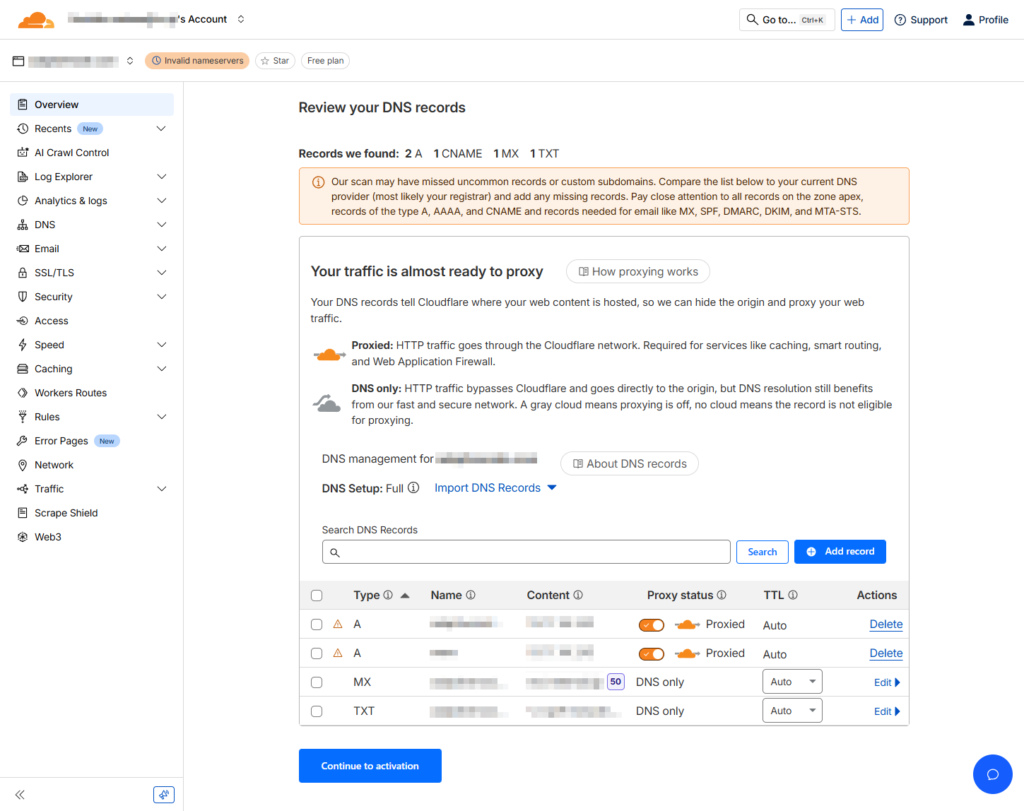Open AI Crawl Control in sidebar

[x=71, y=153]
